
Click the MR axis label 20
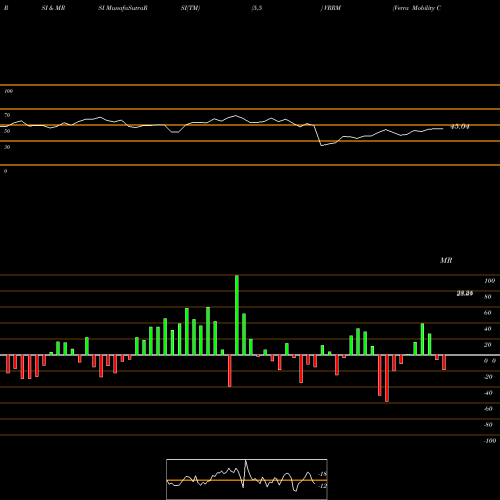(x=487, y=345)
